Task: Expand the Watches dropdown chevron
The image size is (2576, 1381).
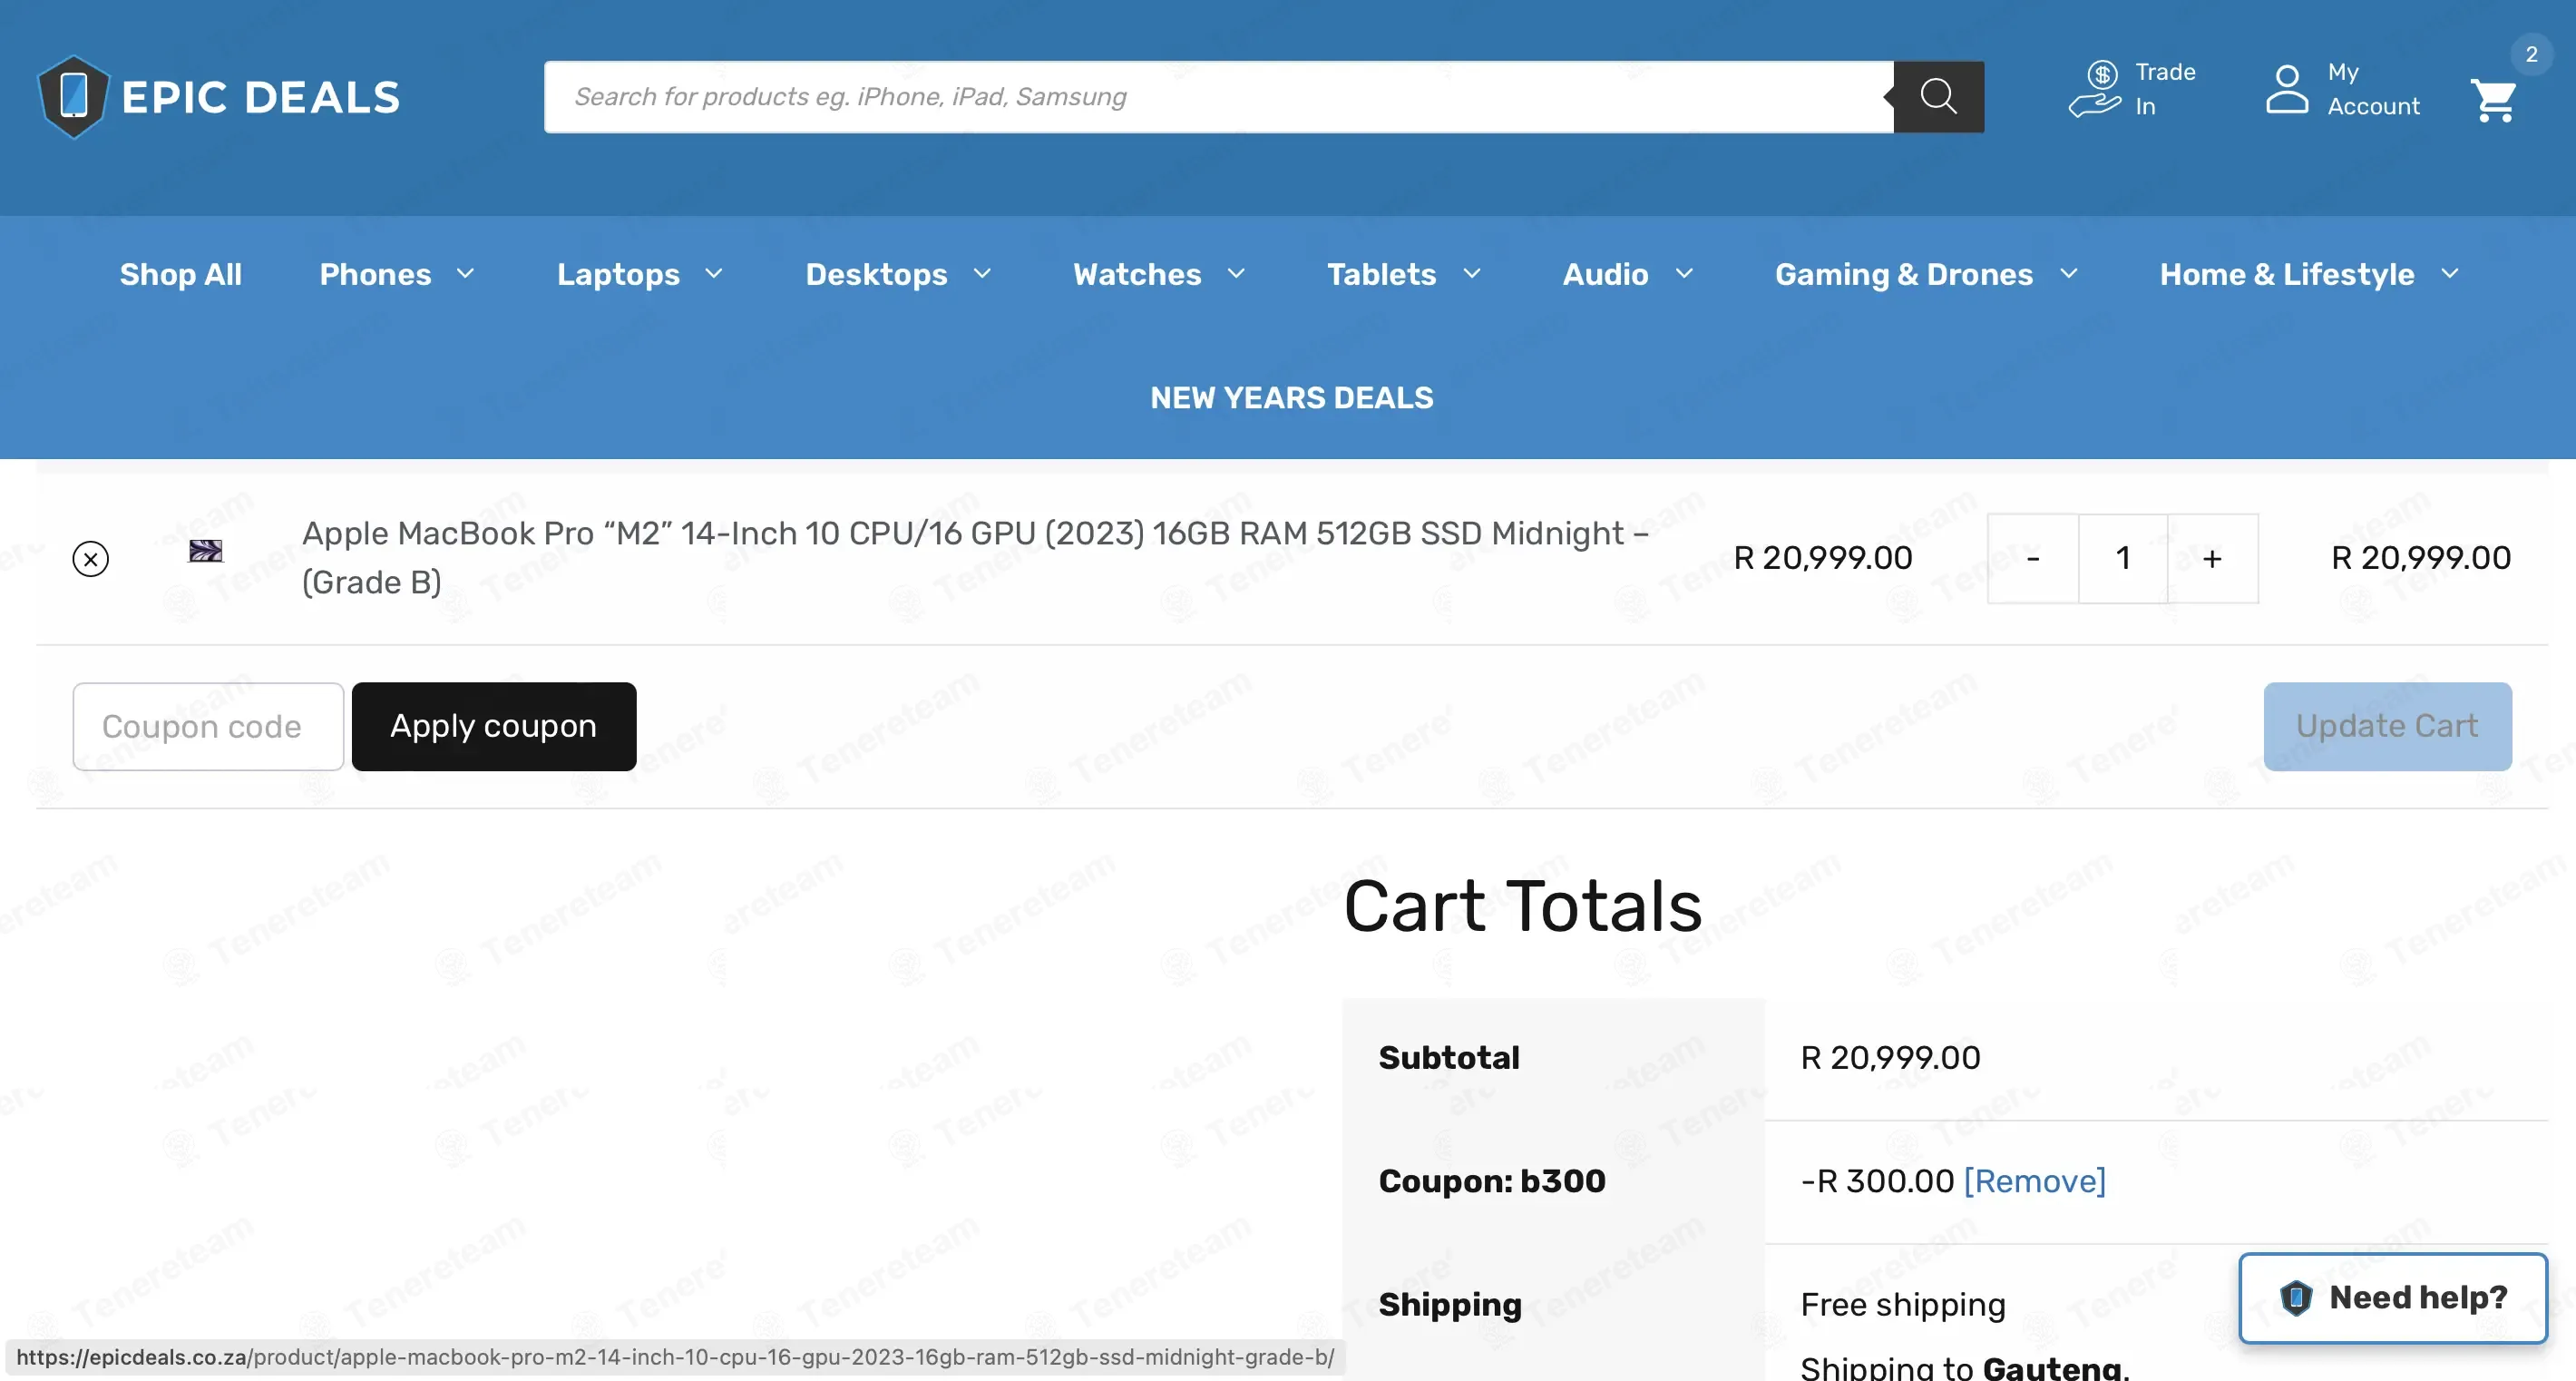Action: 1236,274
